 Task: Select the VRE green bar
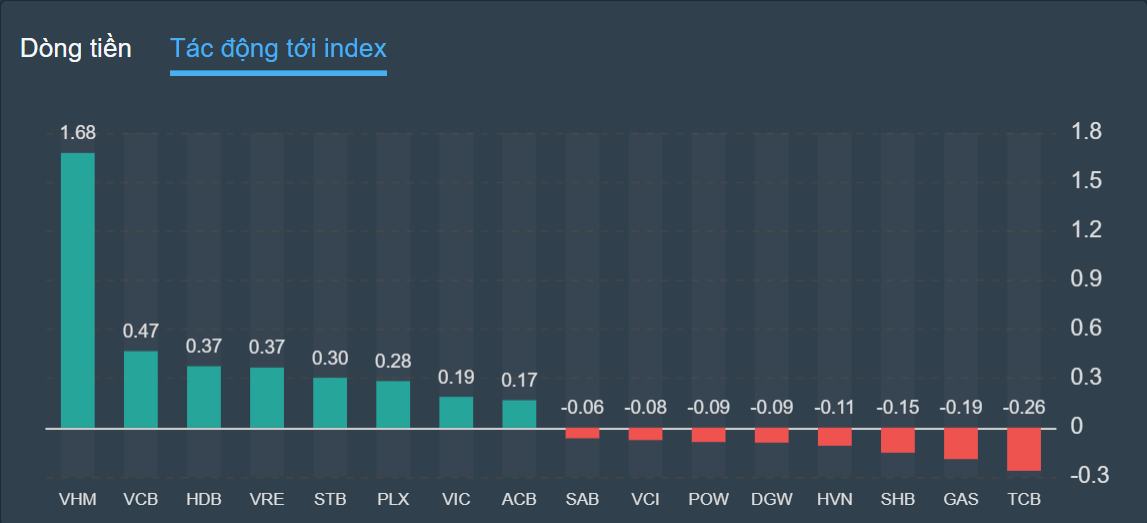click(267, 397)
